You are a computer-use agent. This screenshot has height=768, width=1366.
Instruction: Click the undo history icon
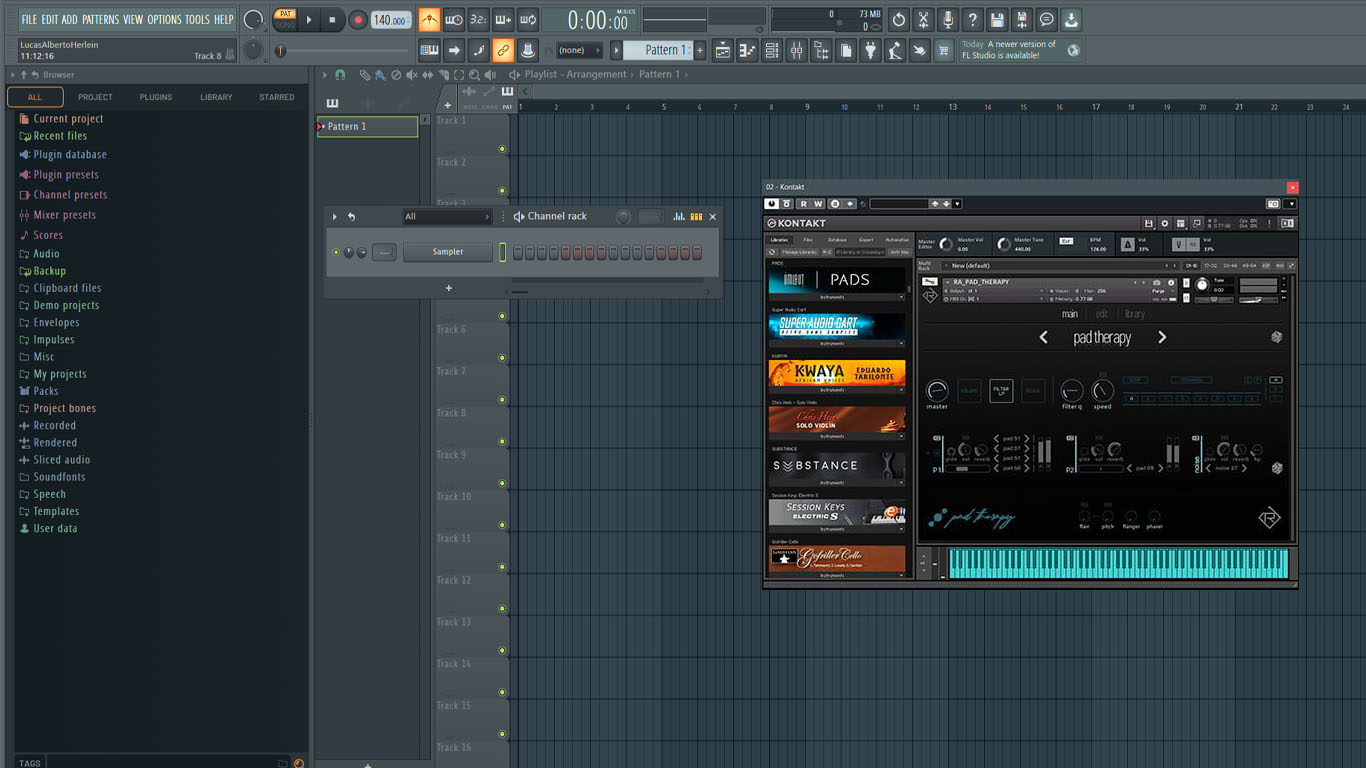(899, 20)
